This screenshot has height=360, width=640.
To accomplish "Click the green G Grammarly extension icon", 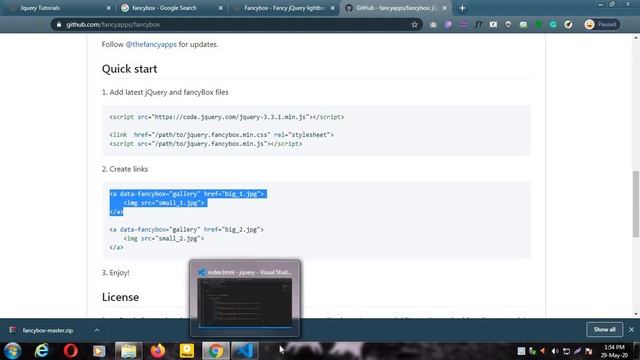I will coord(553,24).
